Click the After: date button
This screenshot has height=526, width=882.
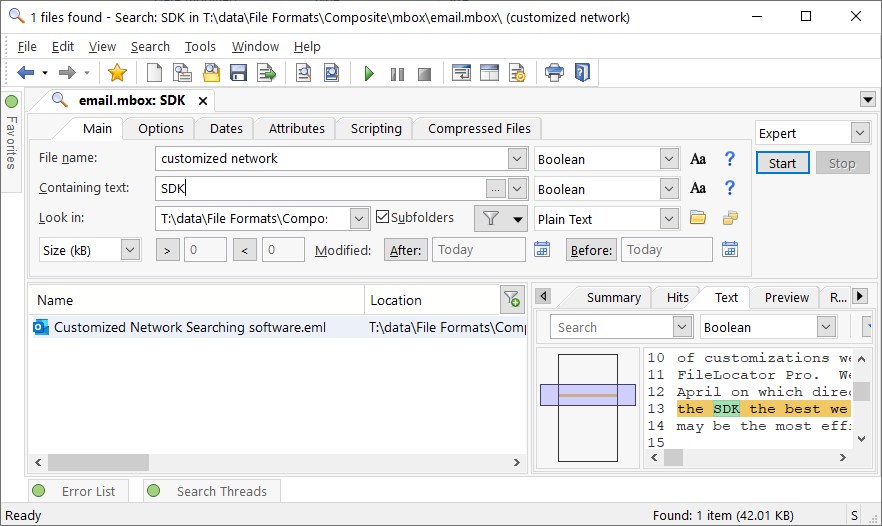click(406, 250)
